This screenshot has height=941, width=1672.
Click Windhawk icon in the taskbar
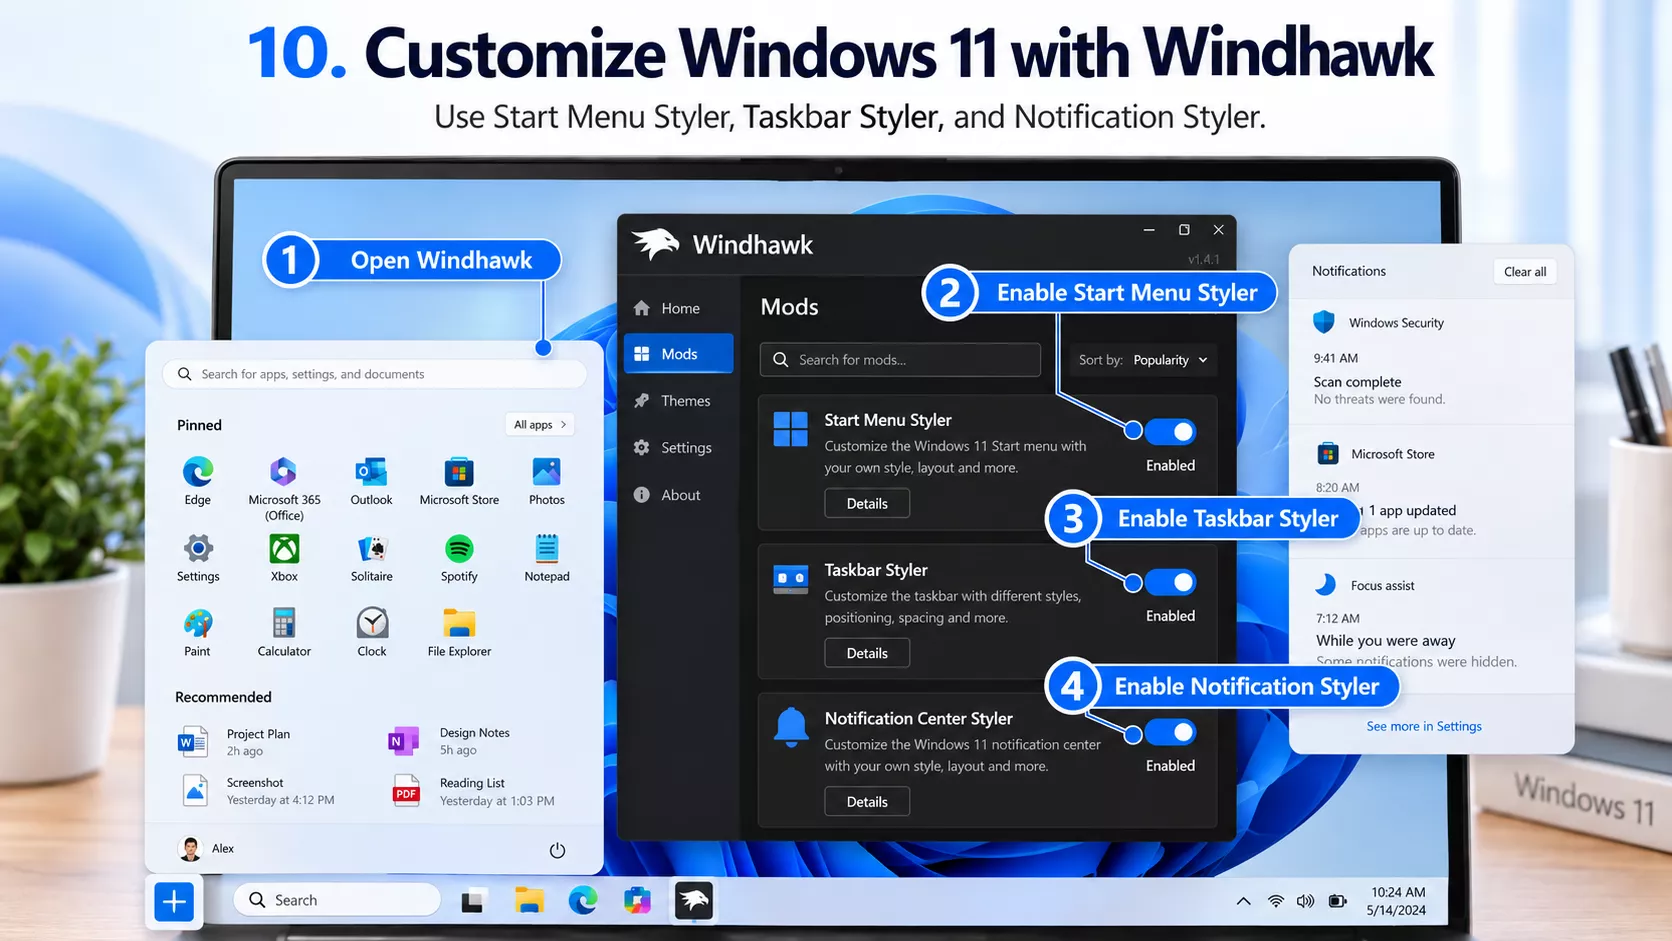(x=693, y=900)
